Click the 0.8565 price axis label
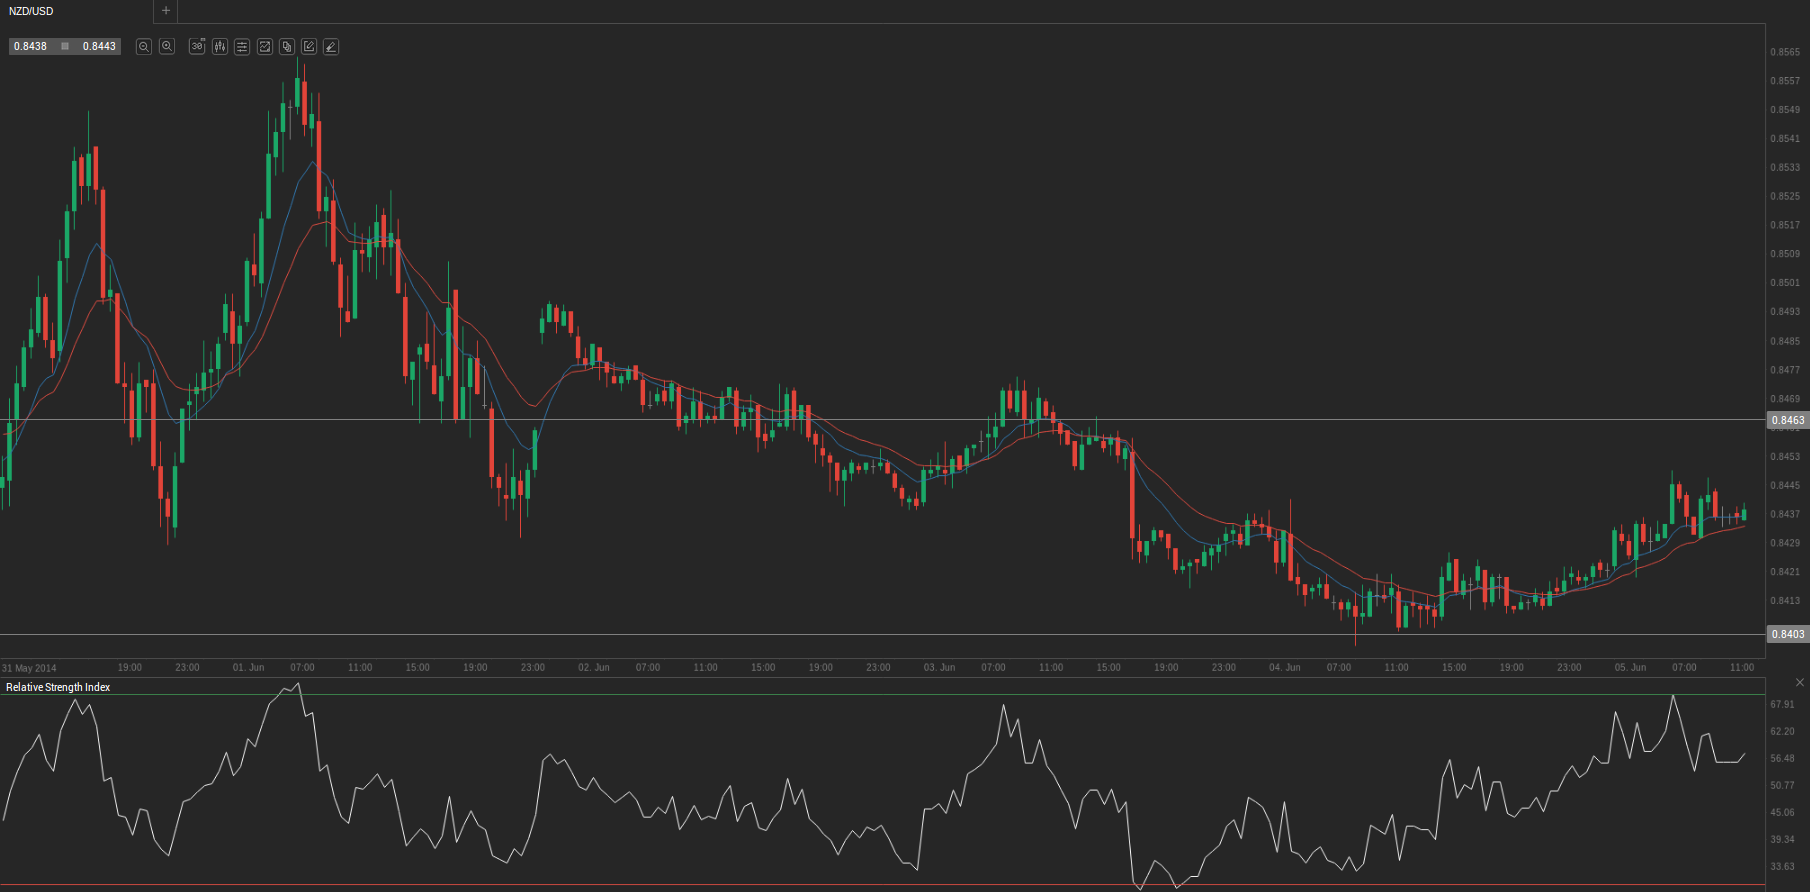1810x892 pixels. tap(1785, 52)
